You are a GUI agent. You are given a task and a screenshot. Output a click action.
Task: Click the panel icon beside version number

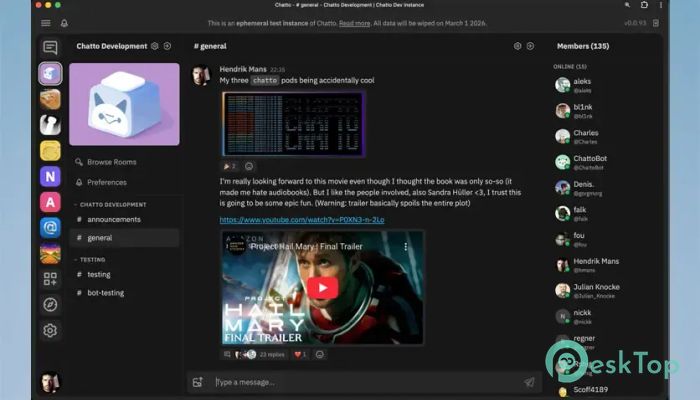pyautogui.click(x=656, y=23)
